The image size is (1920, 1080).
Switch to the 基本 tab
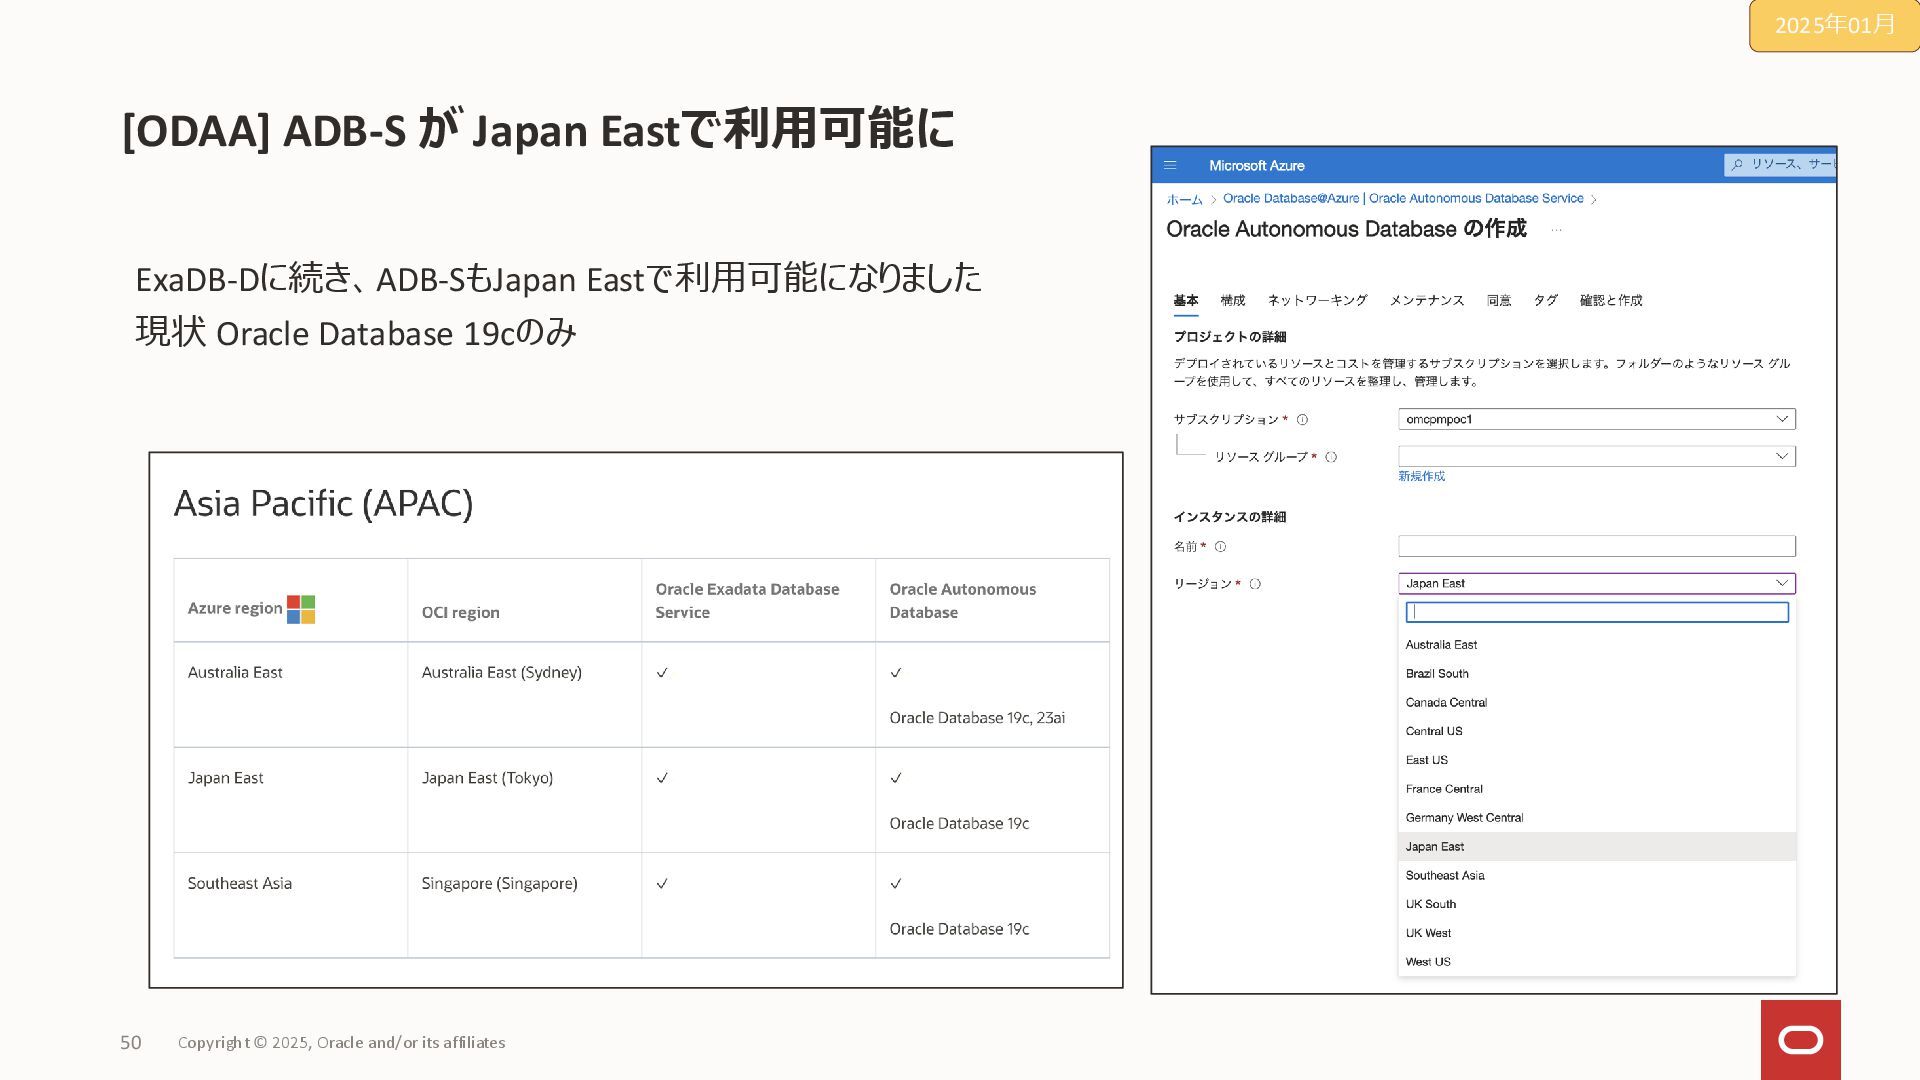[x=1185, y=301]
